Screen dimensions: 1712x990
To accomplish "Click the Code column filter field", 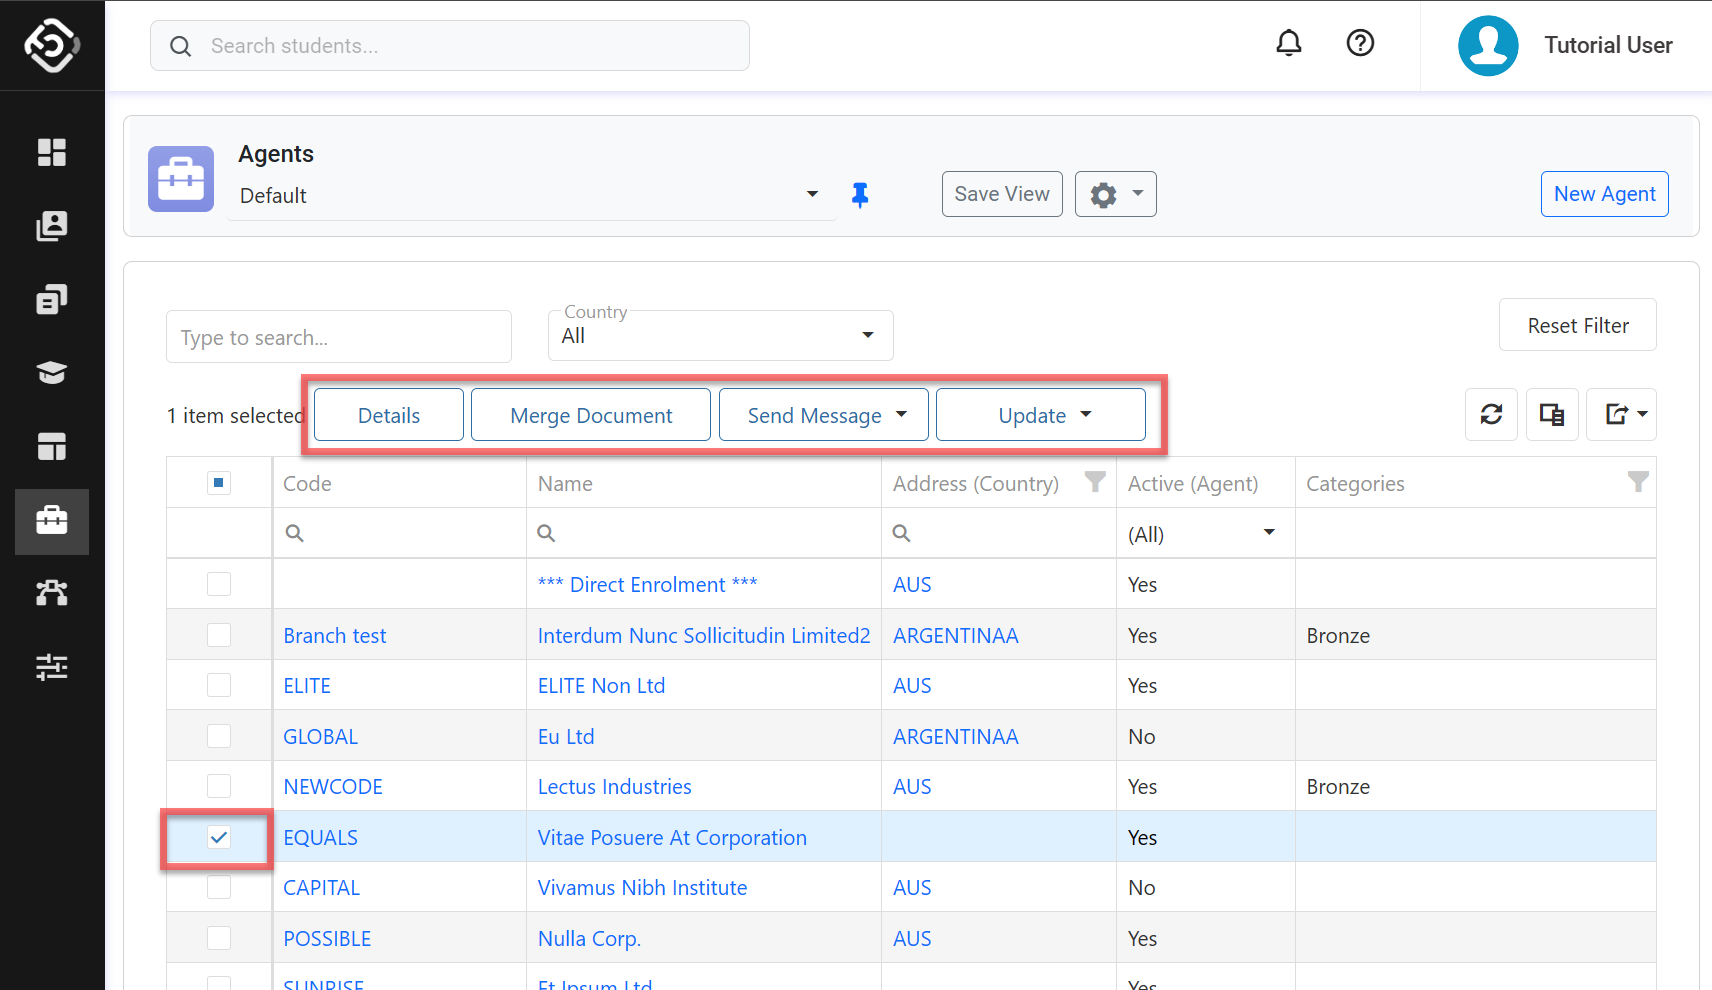I will [400, 533].
